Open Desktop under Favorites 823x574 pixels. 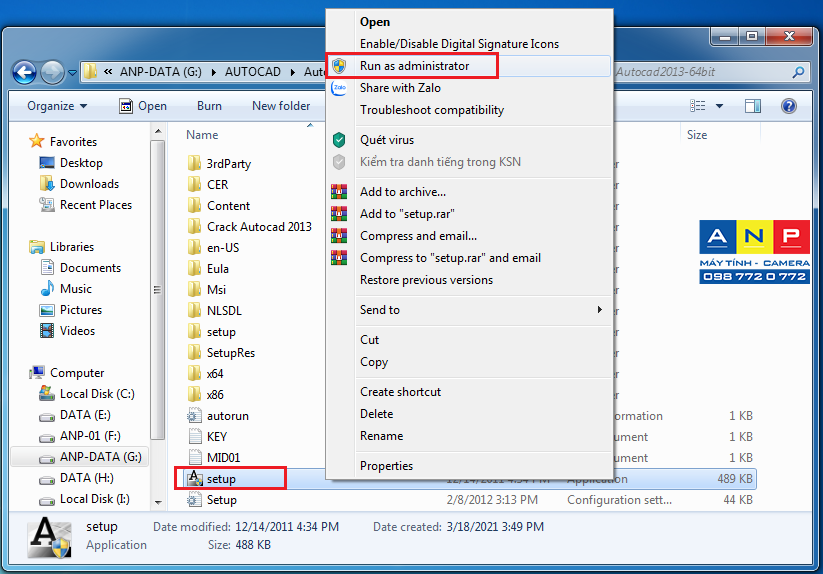click(71, 163)
